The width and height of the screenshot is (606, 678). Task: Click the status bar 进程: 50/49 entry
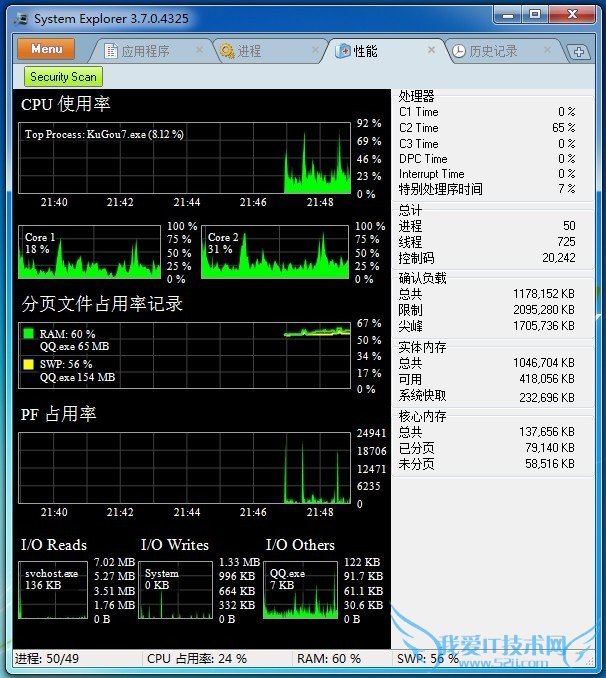click(x=47, y=659)
